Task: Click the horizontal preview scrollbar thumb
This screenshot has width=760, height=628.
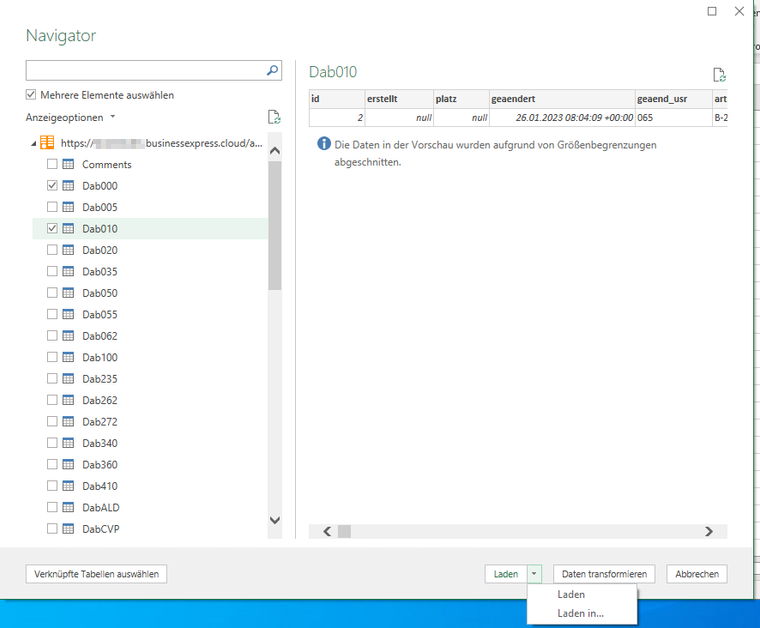Action: coord(344,532)
